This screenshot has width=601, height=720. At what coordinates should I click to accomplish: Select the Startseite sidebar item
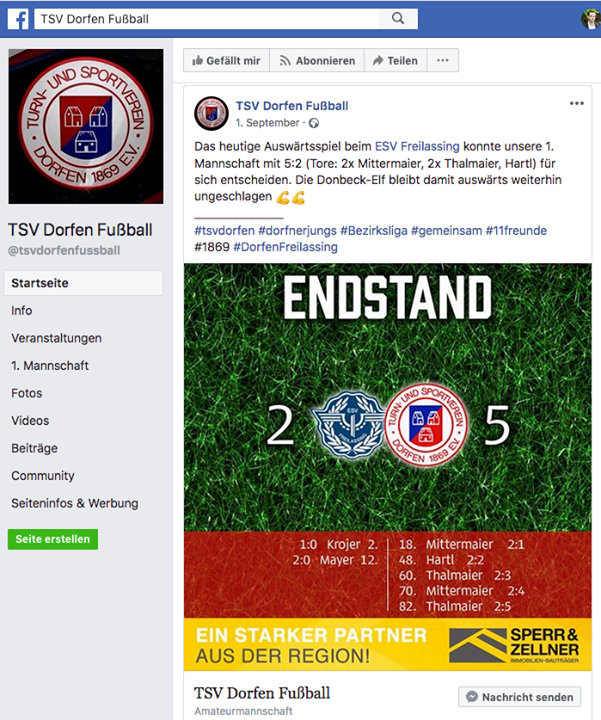[83, 283]
